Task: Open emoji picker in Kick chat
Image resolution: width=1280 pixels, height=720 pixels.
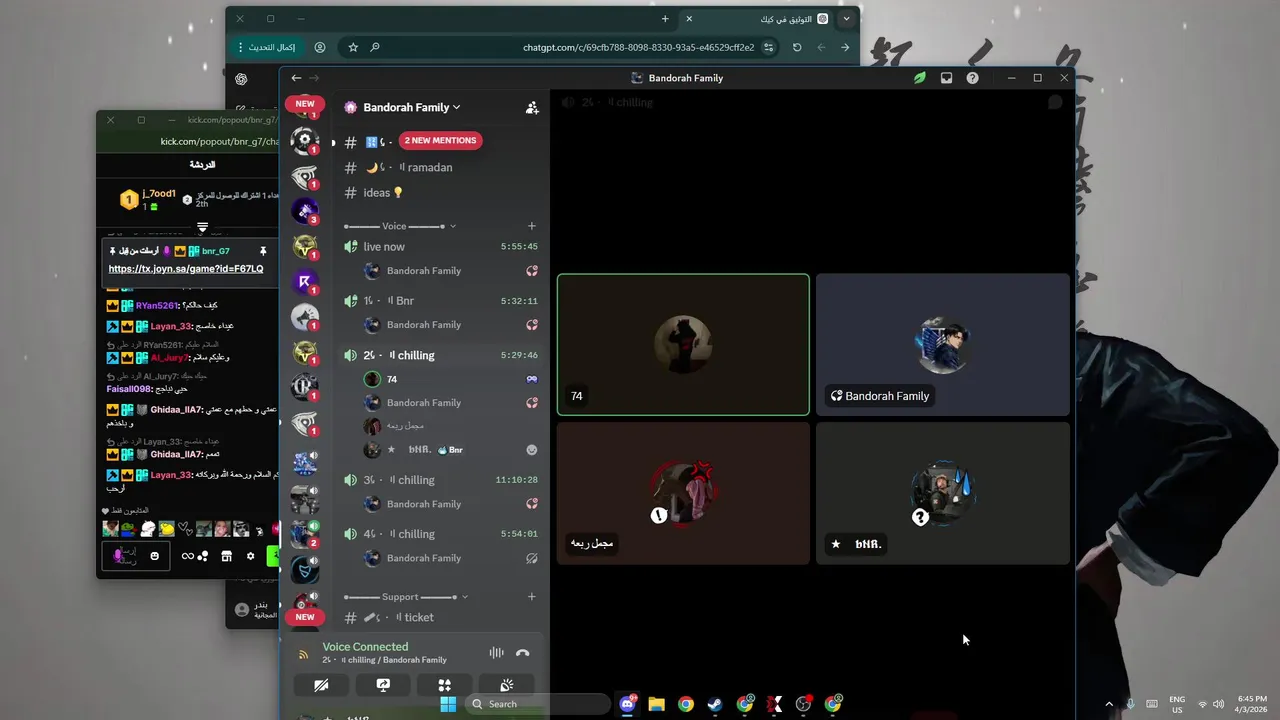Action: tap(154, 556)
